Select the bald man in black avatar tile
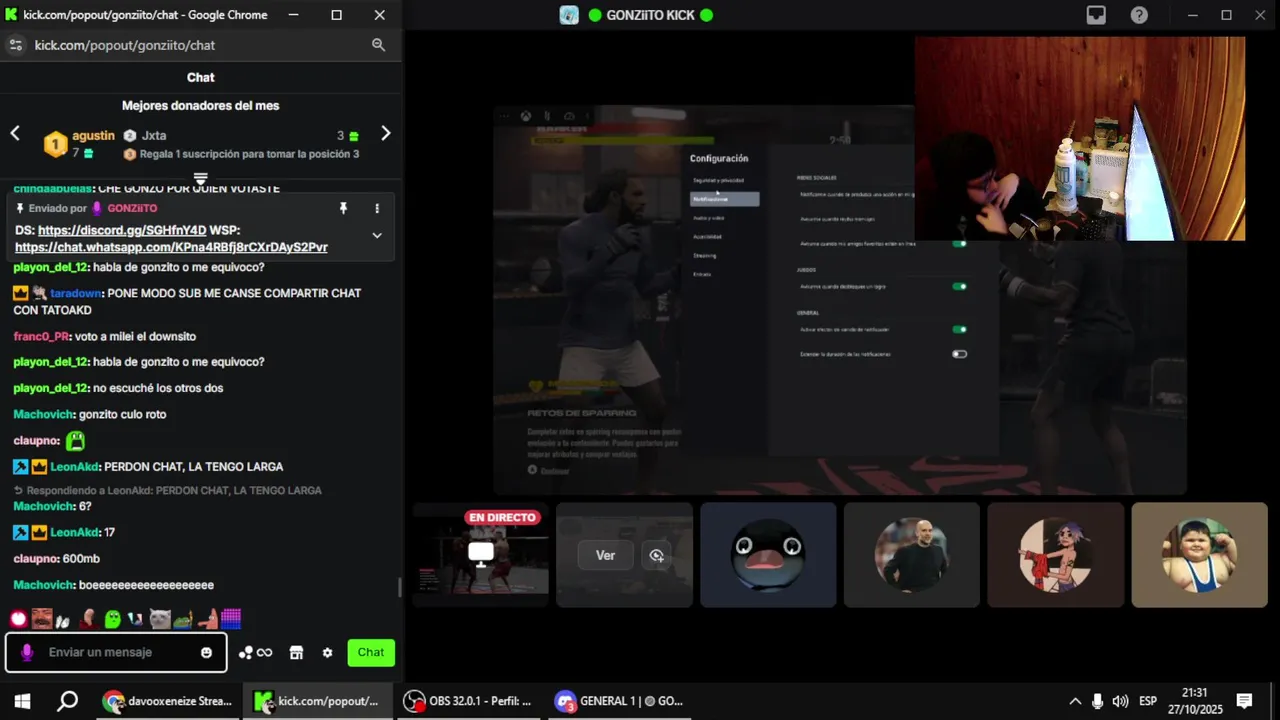Image resolution: width=1280 pixels, height=720 pixels. pos(912,555)
